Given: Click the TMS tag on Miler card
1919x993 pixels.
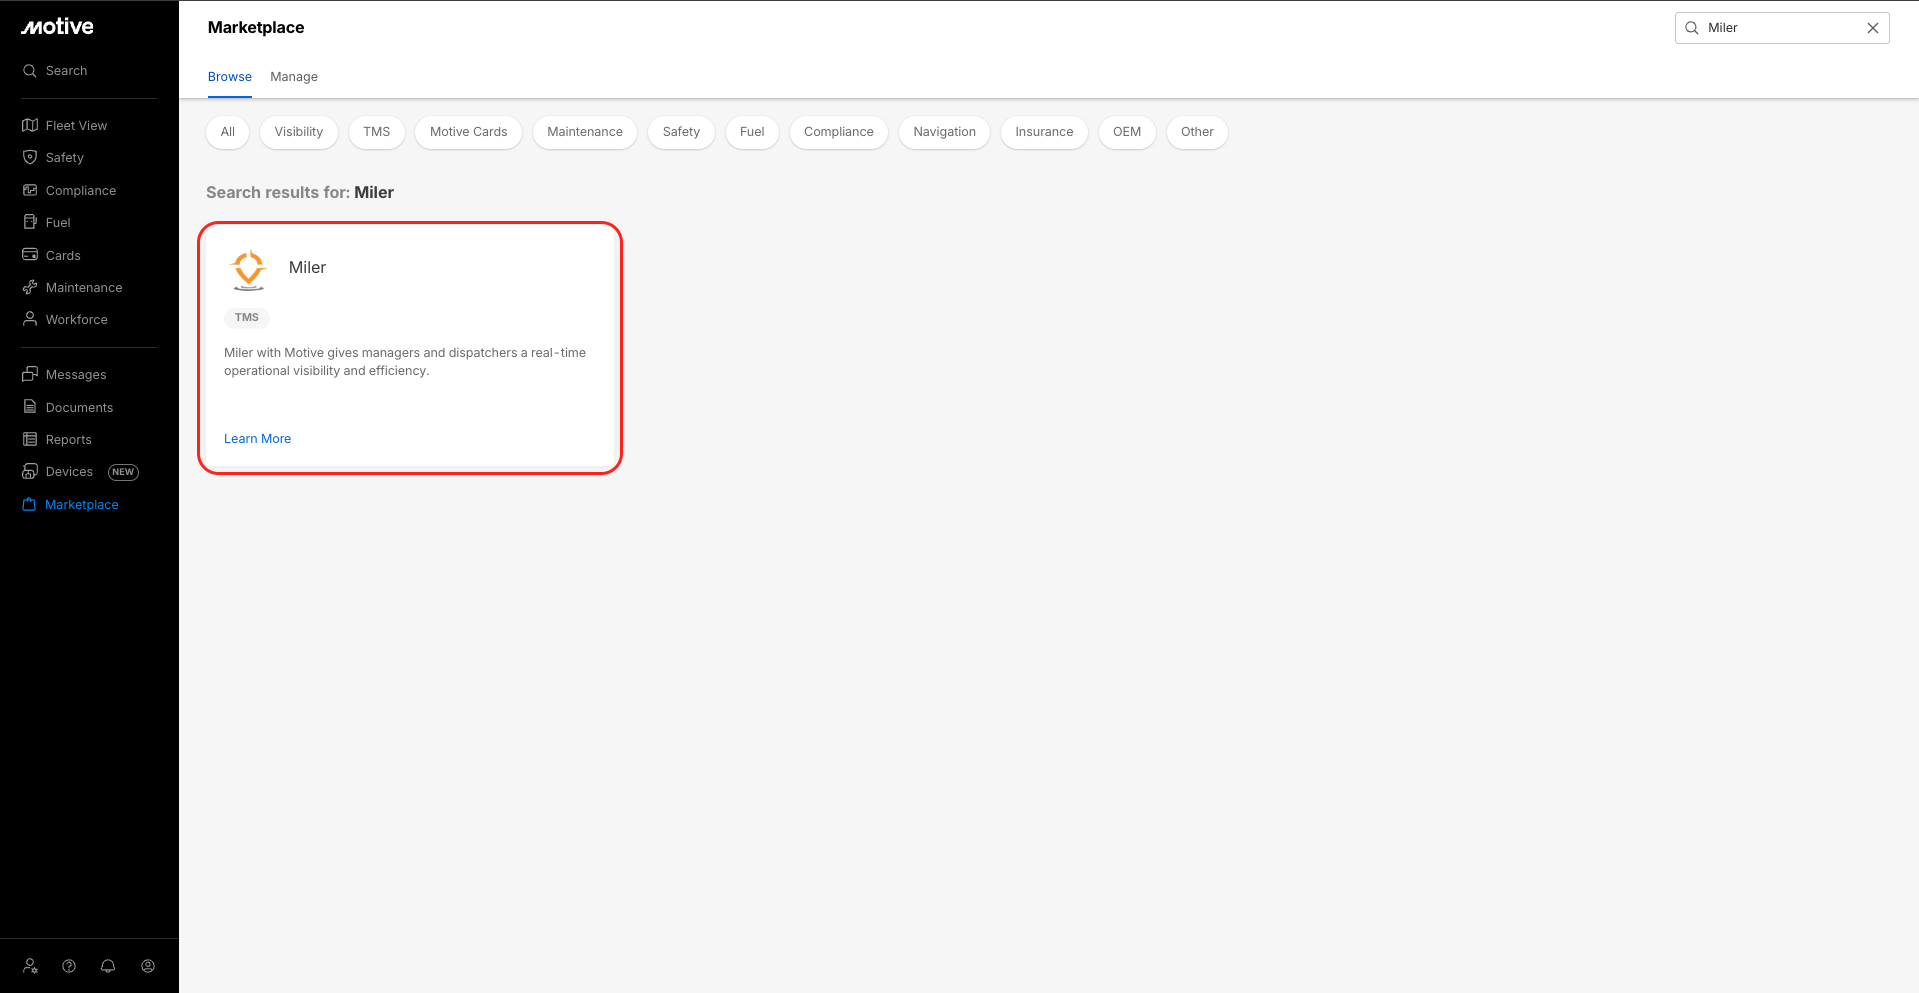Looking at the screenshot, I should (247, 318).
